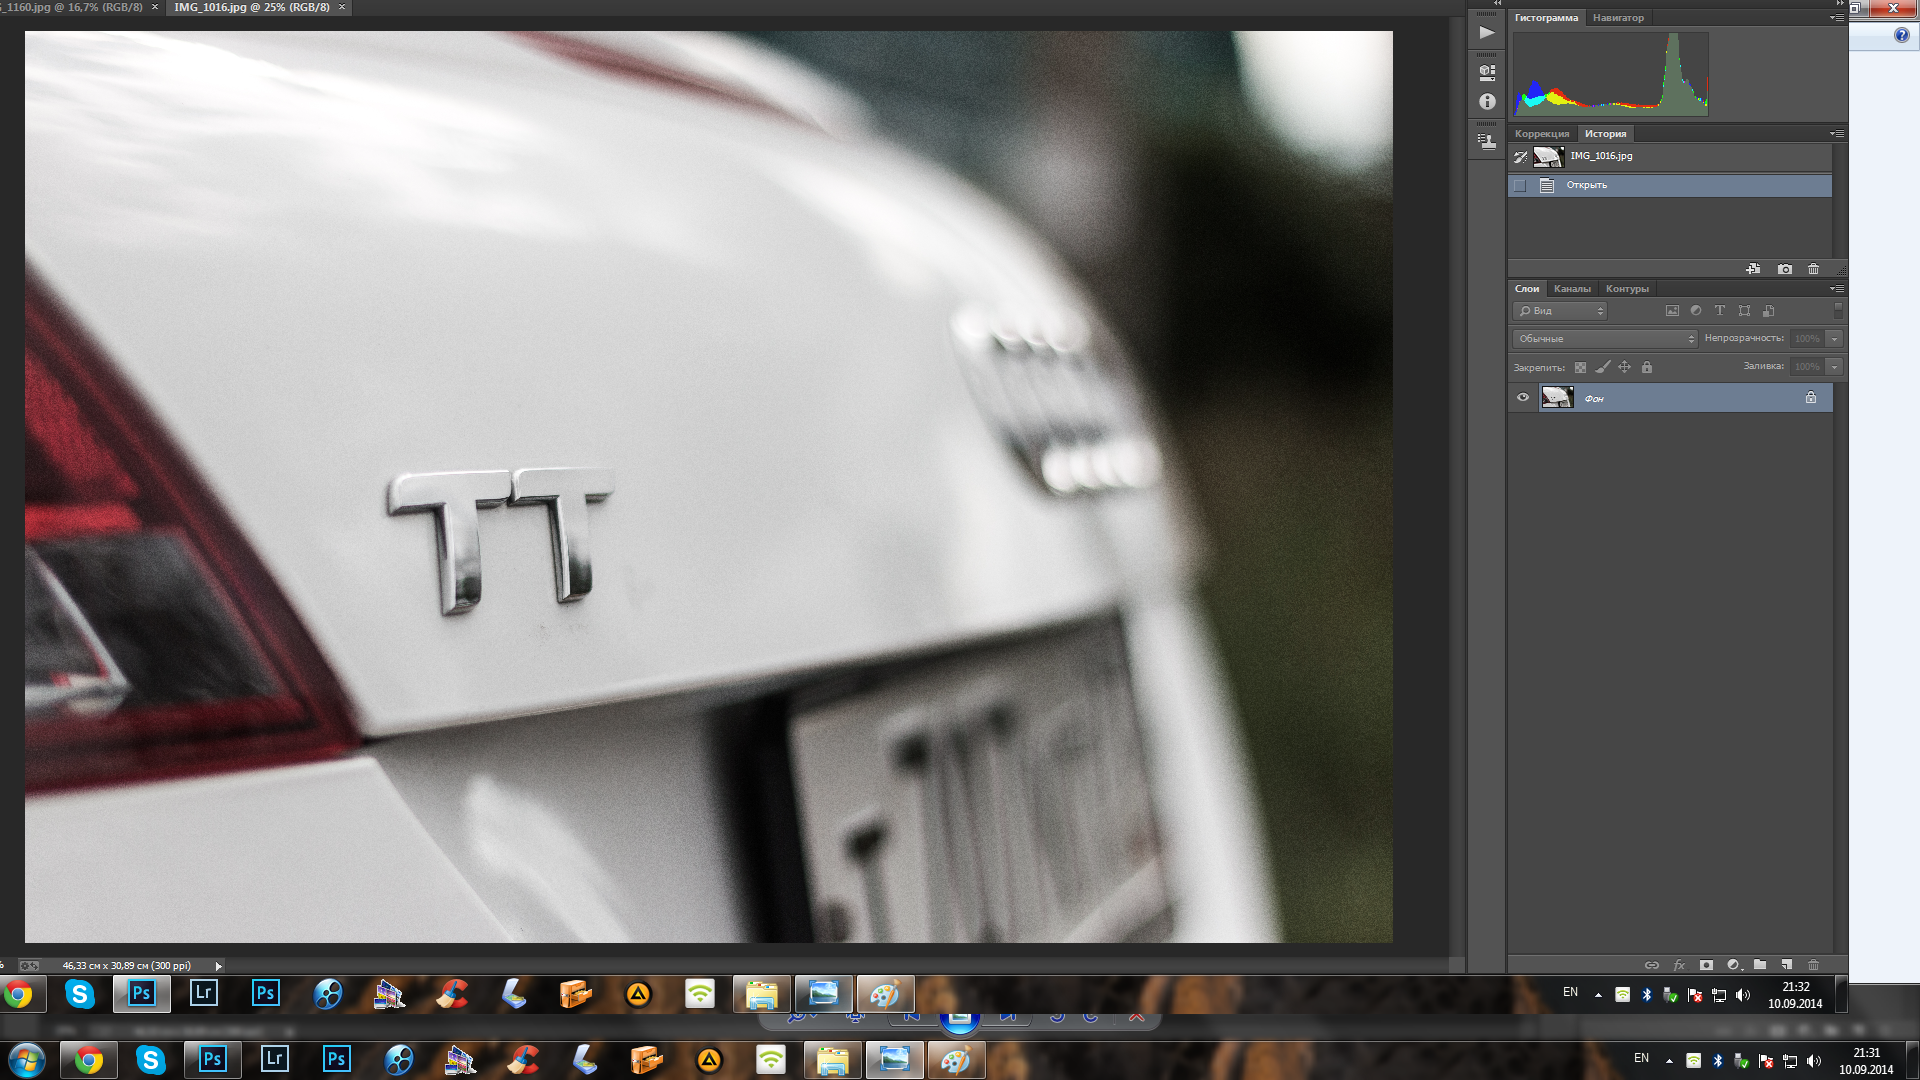
Task: Select the Слои tab
Action: point(1527,289)
